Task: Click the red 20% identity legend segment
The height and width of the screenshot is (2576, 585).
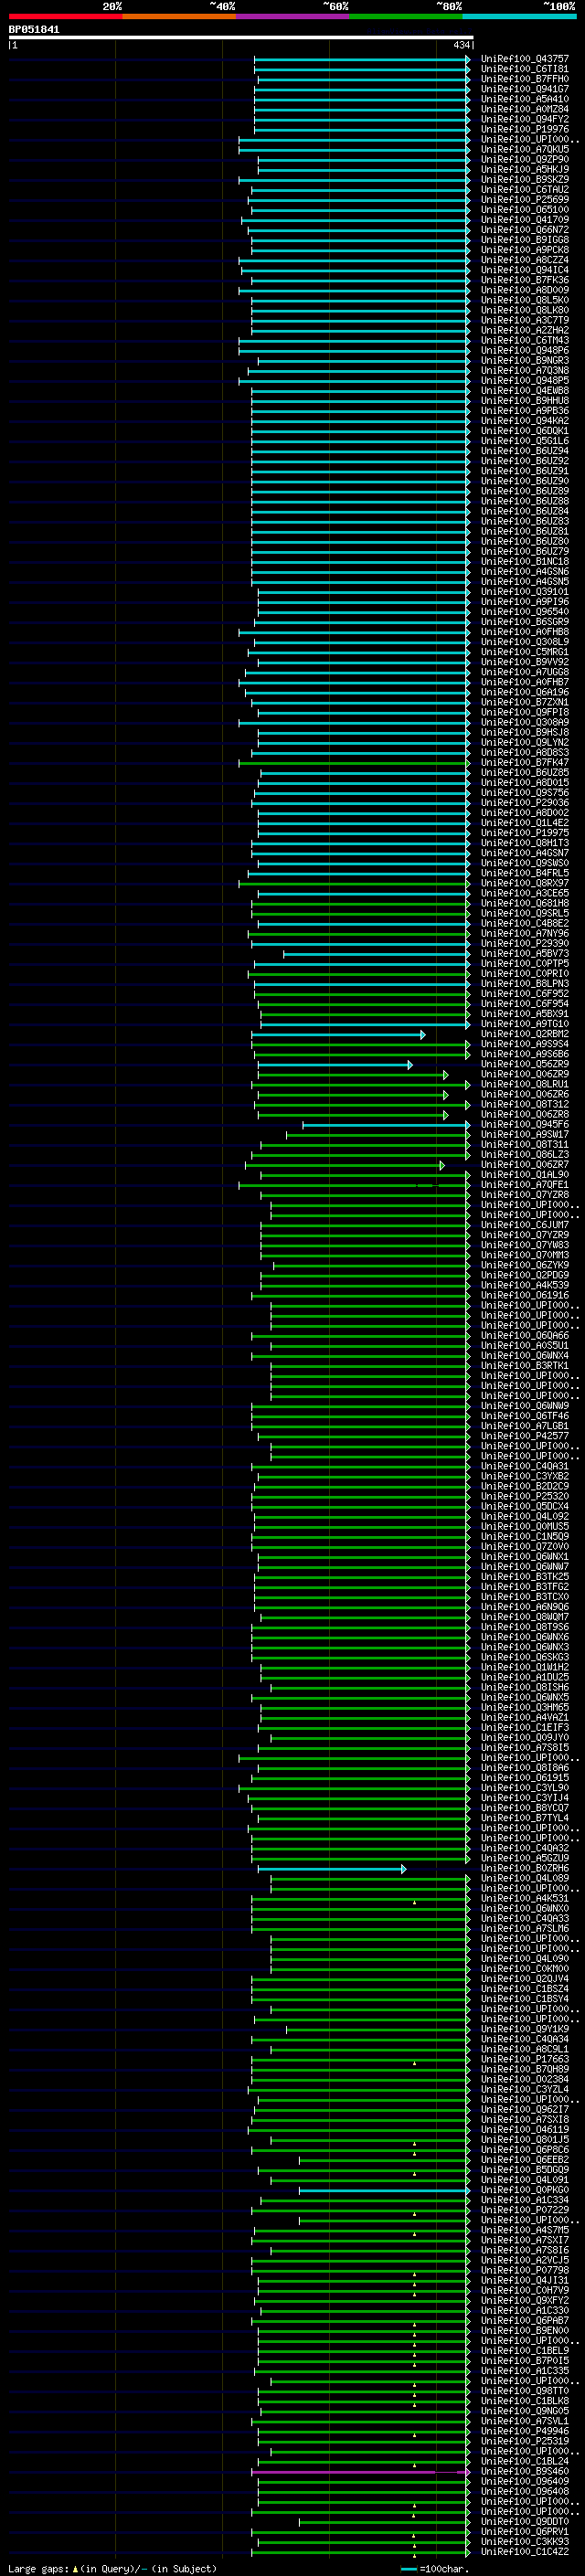Action: (65, 16)
